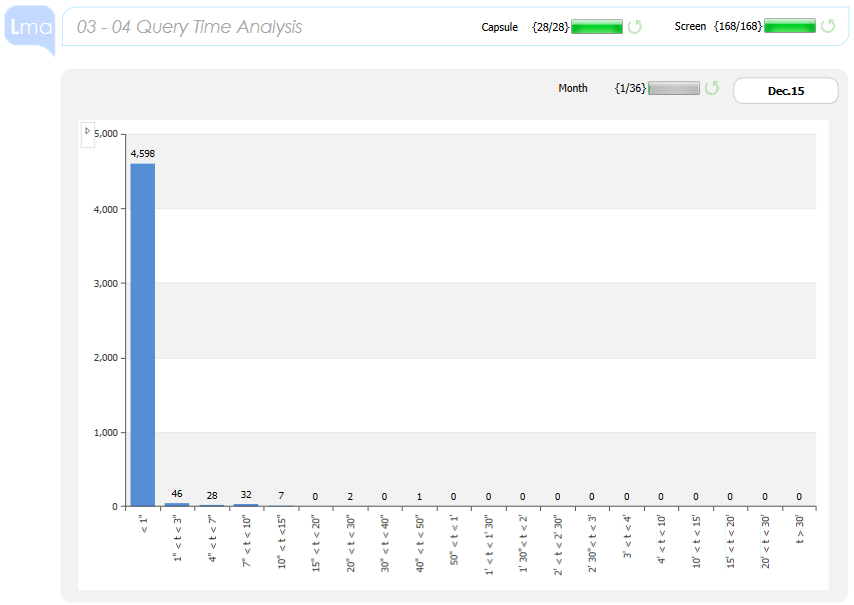Expand the chart menu triangle at top-left

pyautogui.click(x=87, y=131)
